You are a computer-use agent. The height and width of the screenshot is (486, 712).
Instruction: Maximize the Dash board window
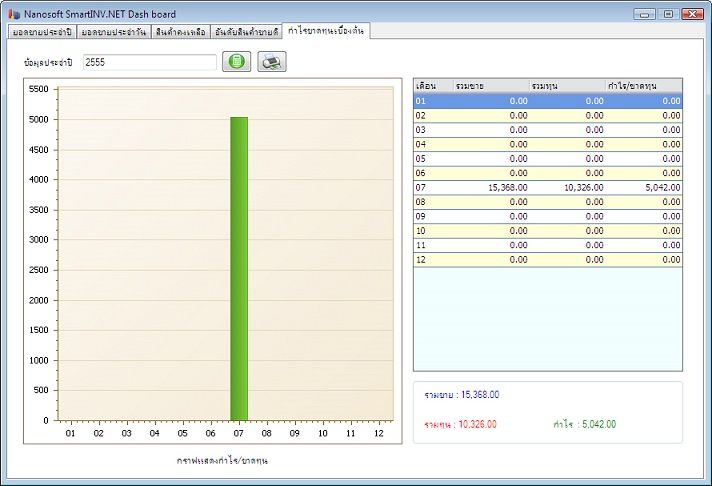[x=667, y=14]
